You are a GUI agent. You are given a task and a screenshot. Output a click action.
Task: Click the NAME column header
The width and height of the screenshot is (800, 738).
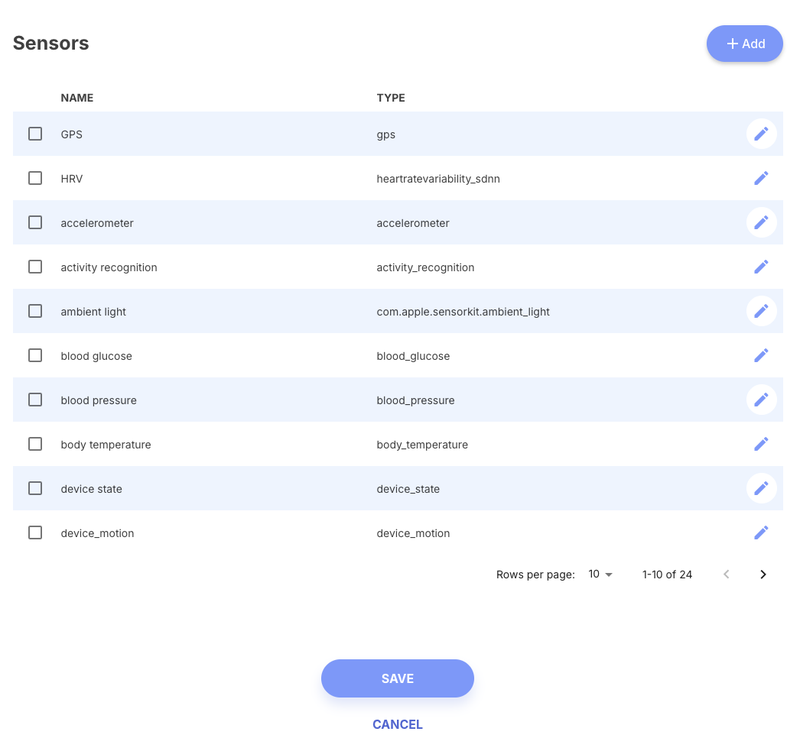coord(77,97)
